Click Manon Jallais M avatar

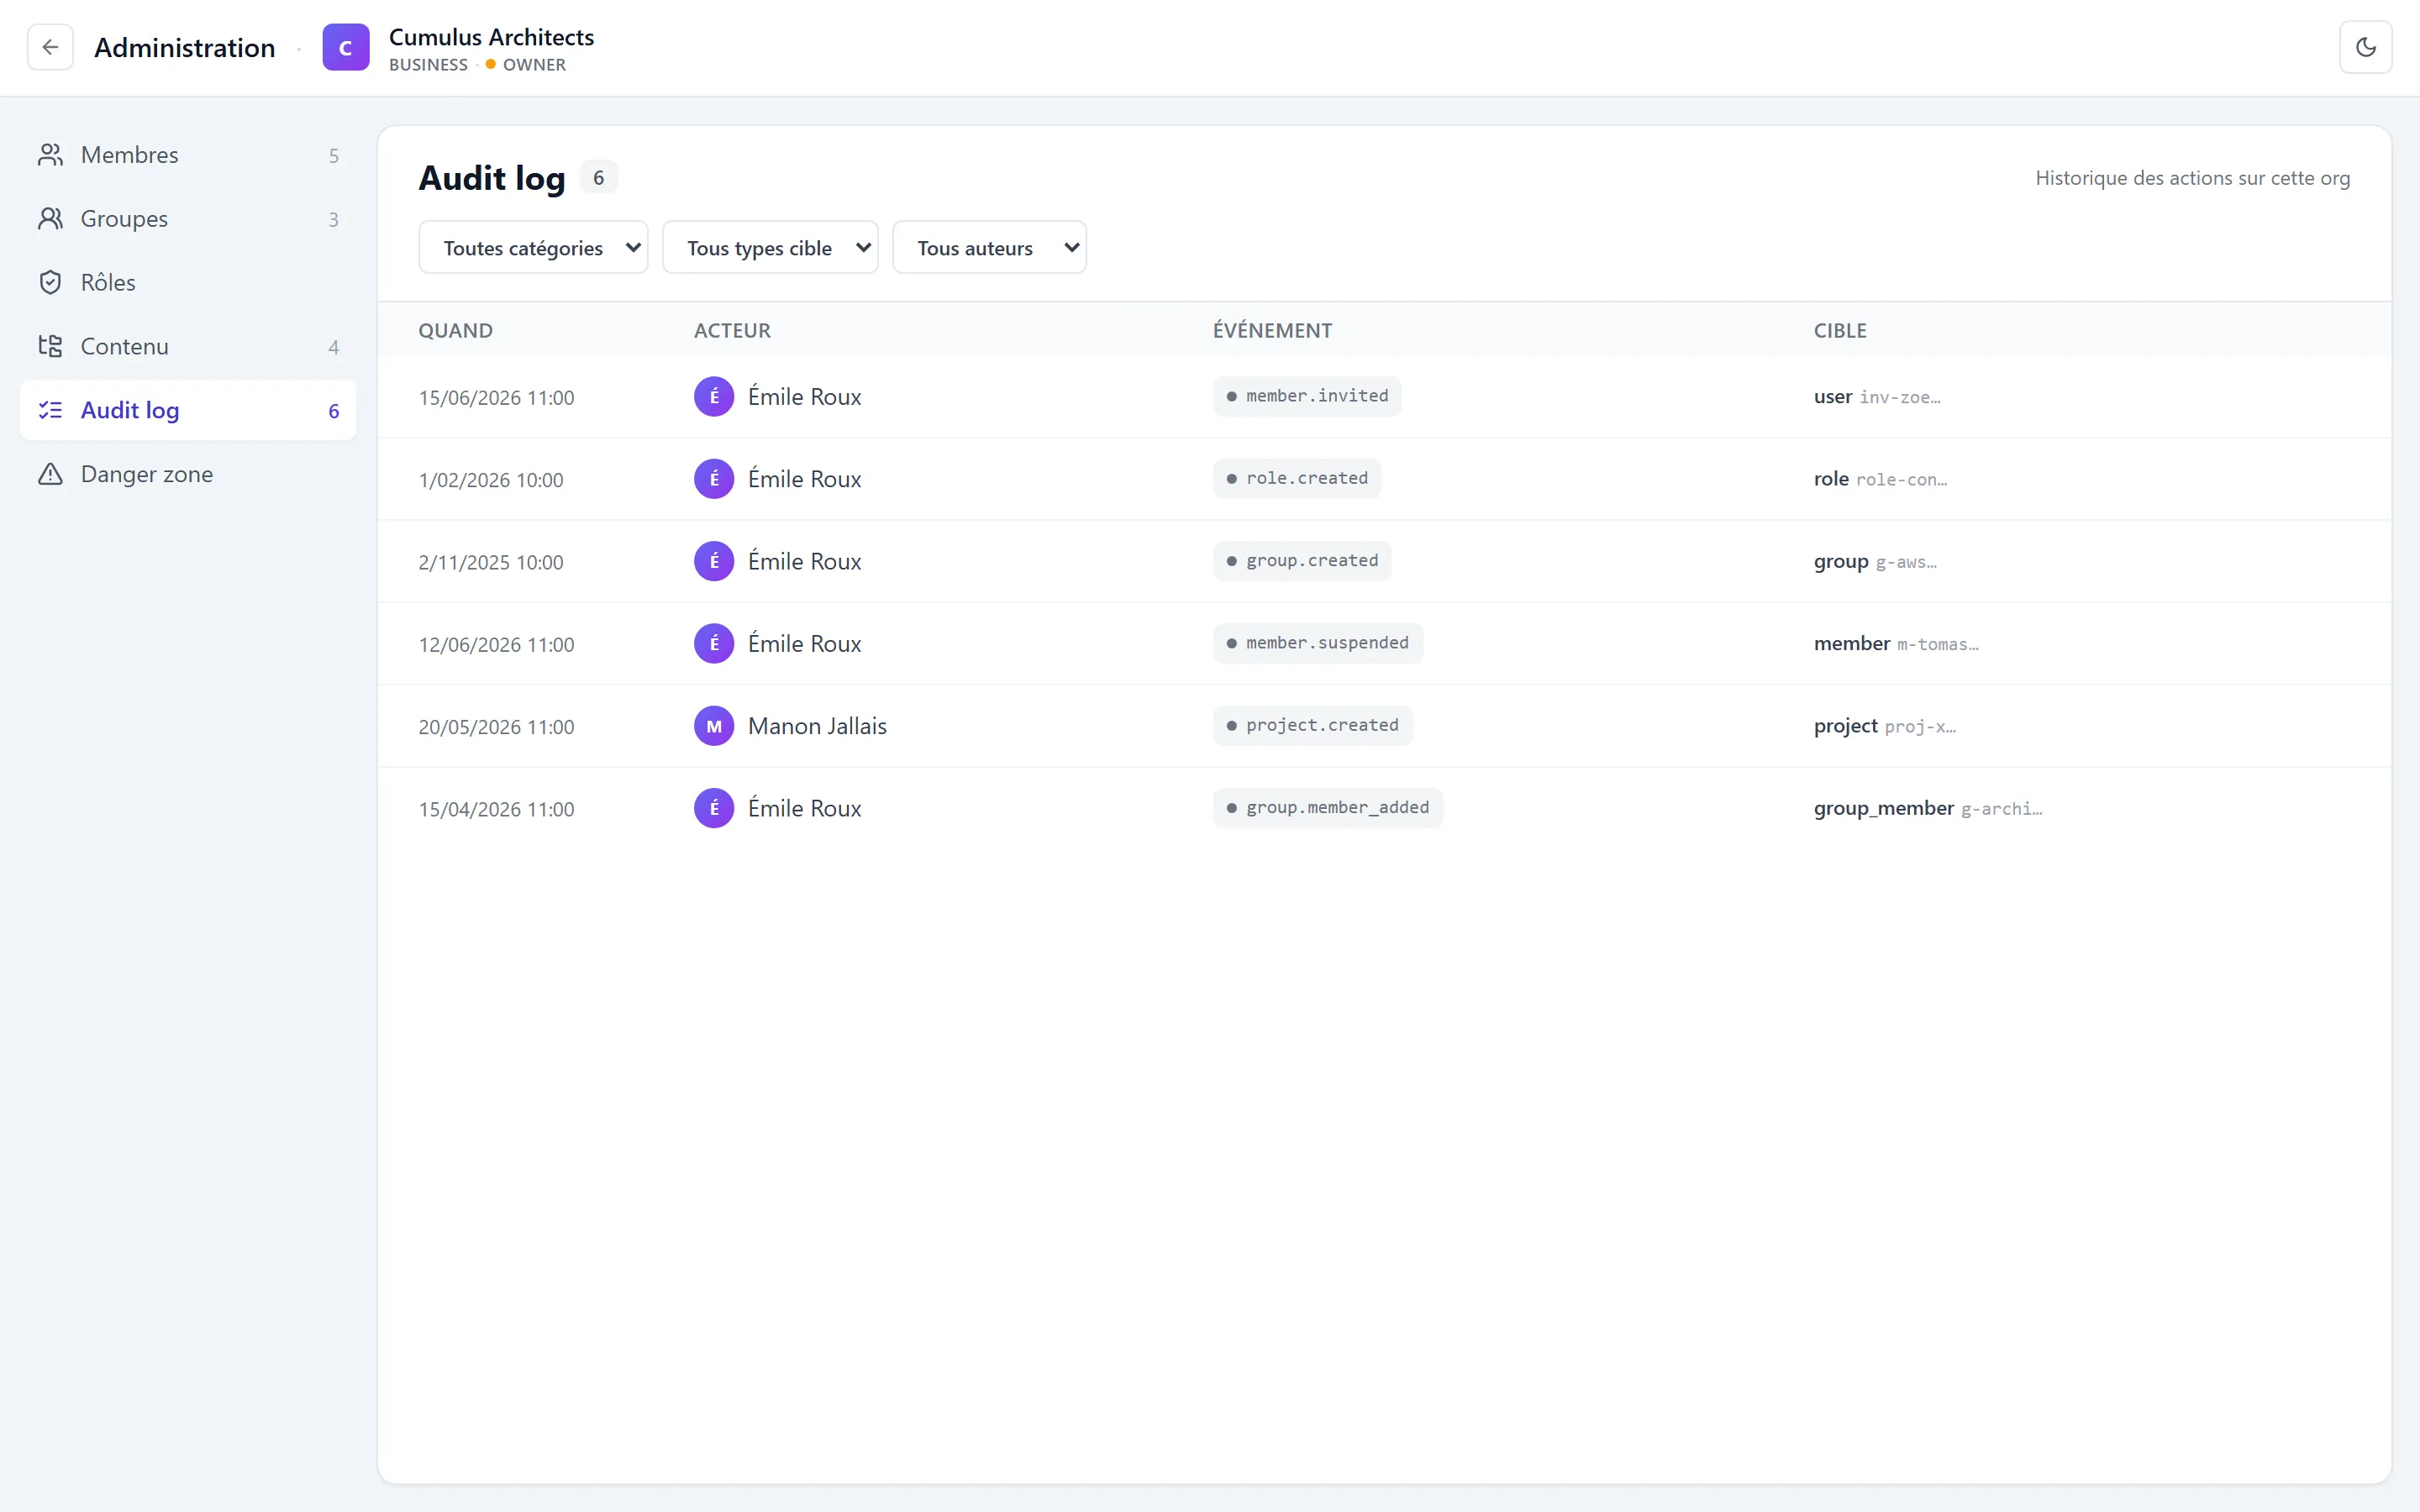714,726
